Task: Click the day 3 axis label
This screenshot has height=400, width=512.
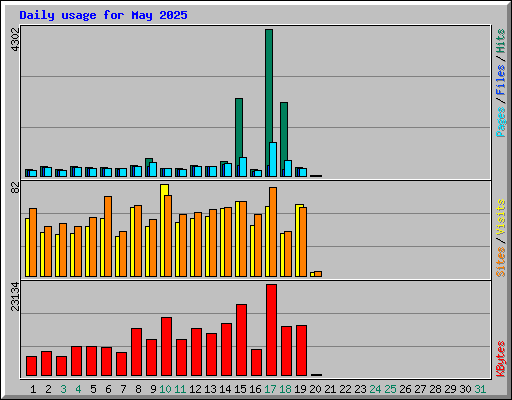Action: pos(63,389)
